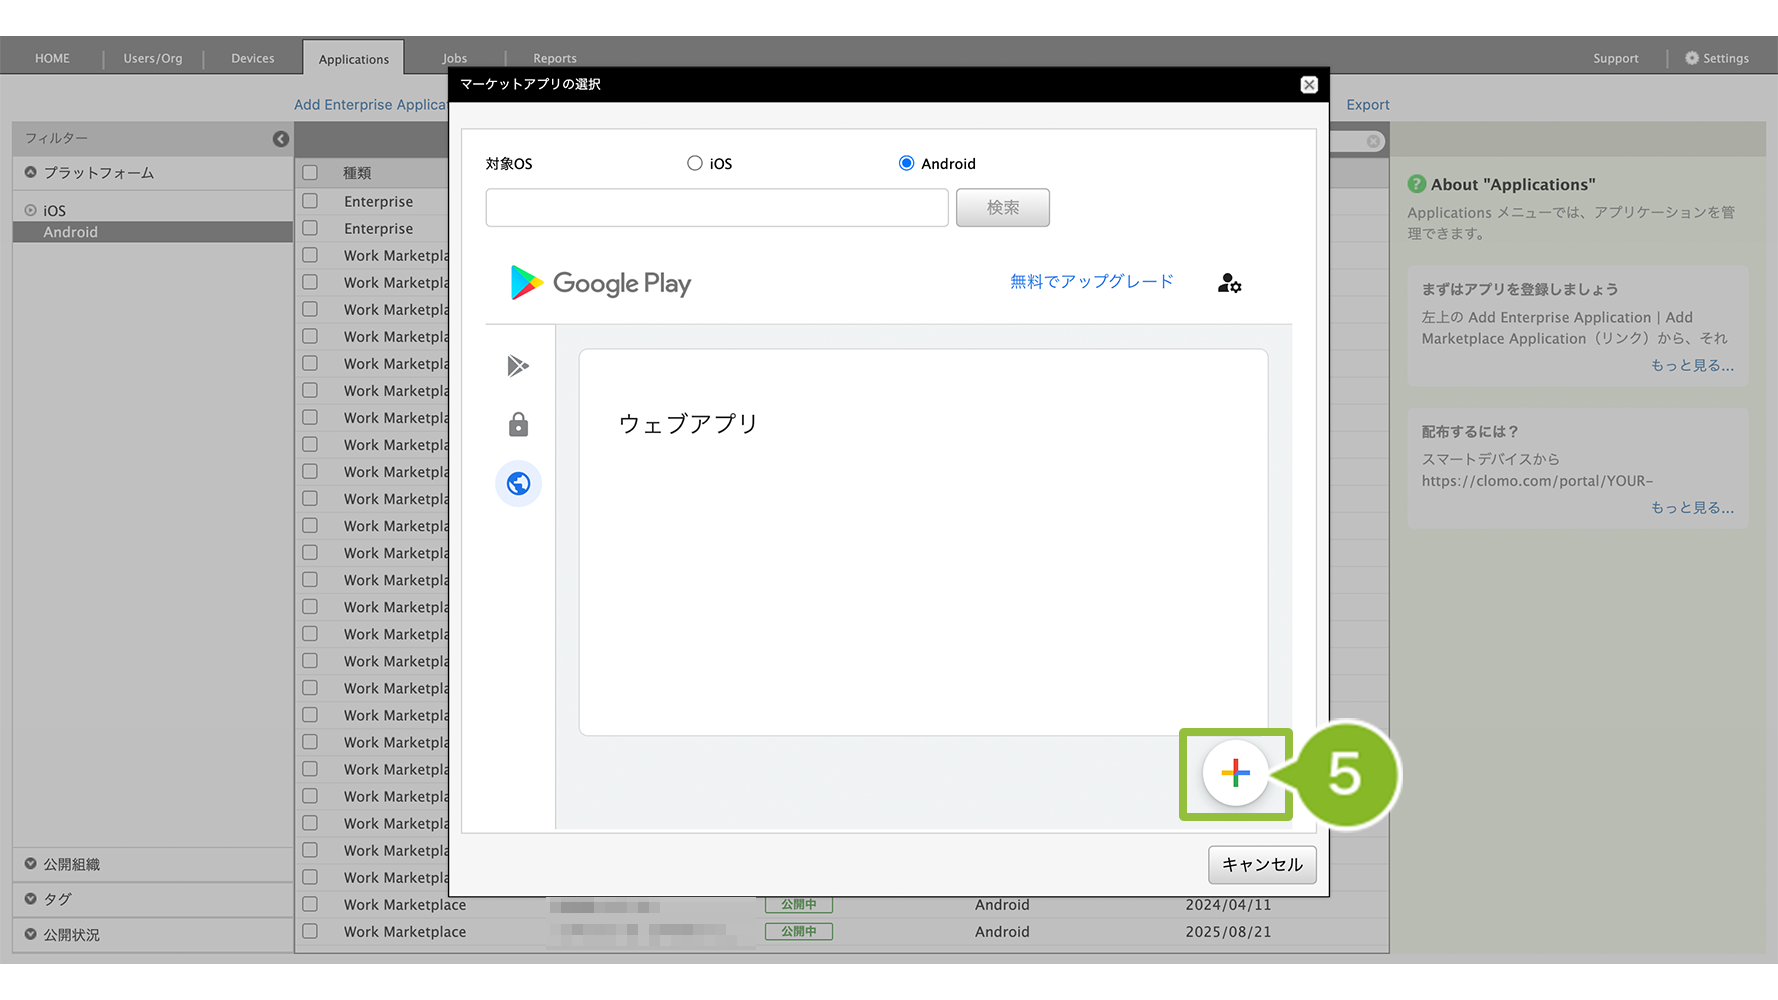Collapse the filter panel with arrow icon
The width and height of the screenshot is (1778, 1000).
(281, 139)
